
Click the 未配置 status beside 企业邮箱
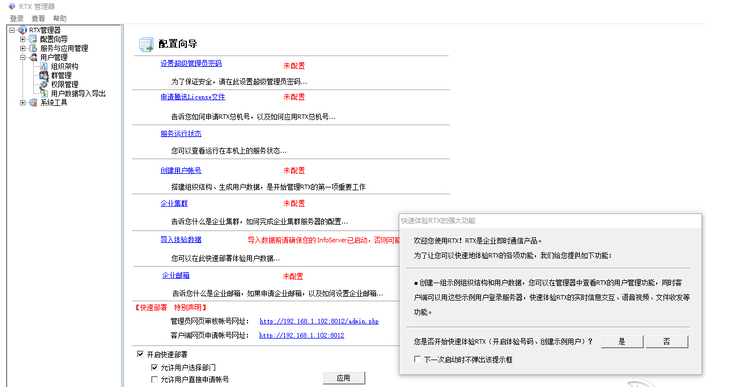[x=293, y=276]
